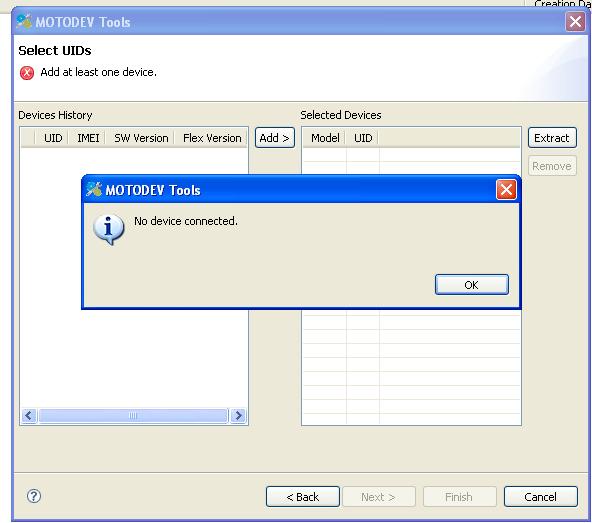
Task: Click the 'No device connected.' message text
Action: [186, 221]
